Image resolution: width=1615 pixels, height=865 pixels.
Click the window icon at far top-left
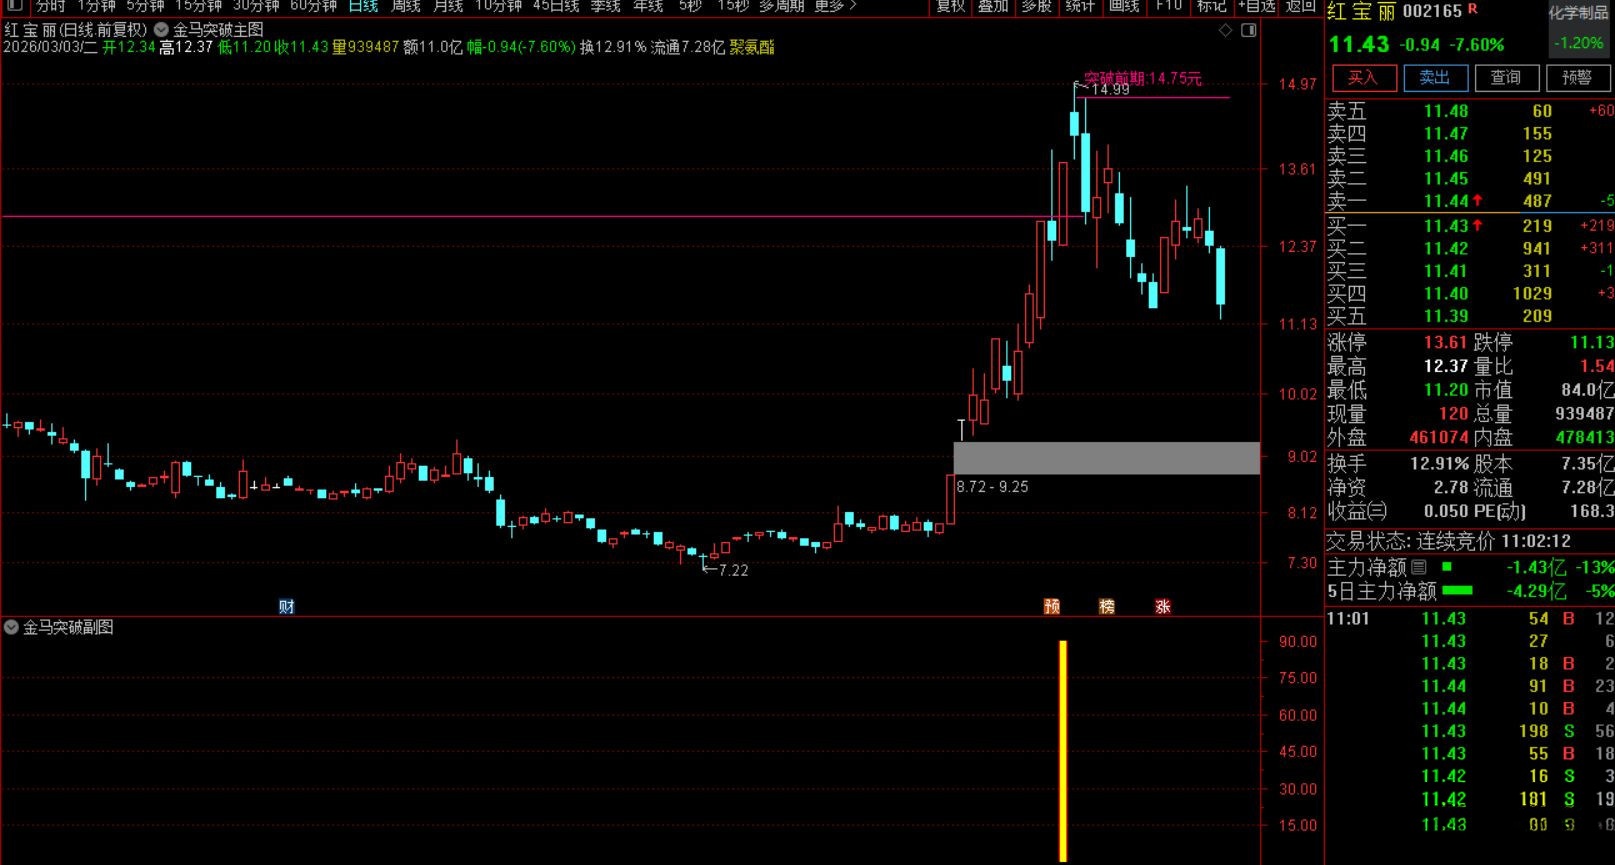coord(14,6)
